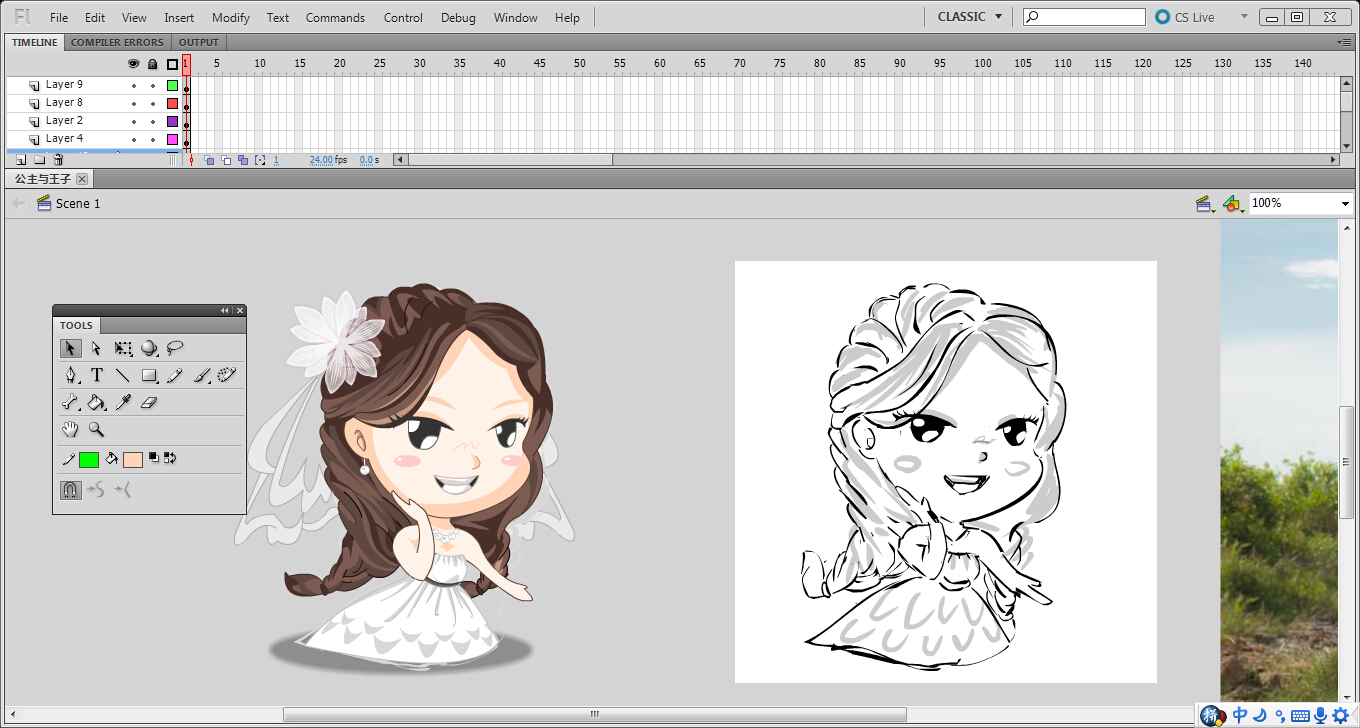Toggle Lock All Layers padlock icon
Image resolution: width=1360 pixels, height=728 pixels.
[x=153, y=64]
